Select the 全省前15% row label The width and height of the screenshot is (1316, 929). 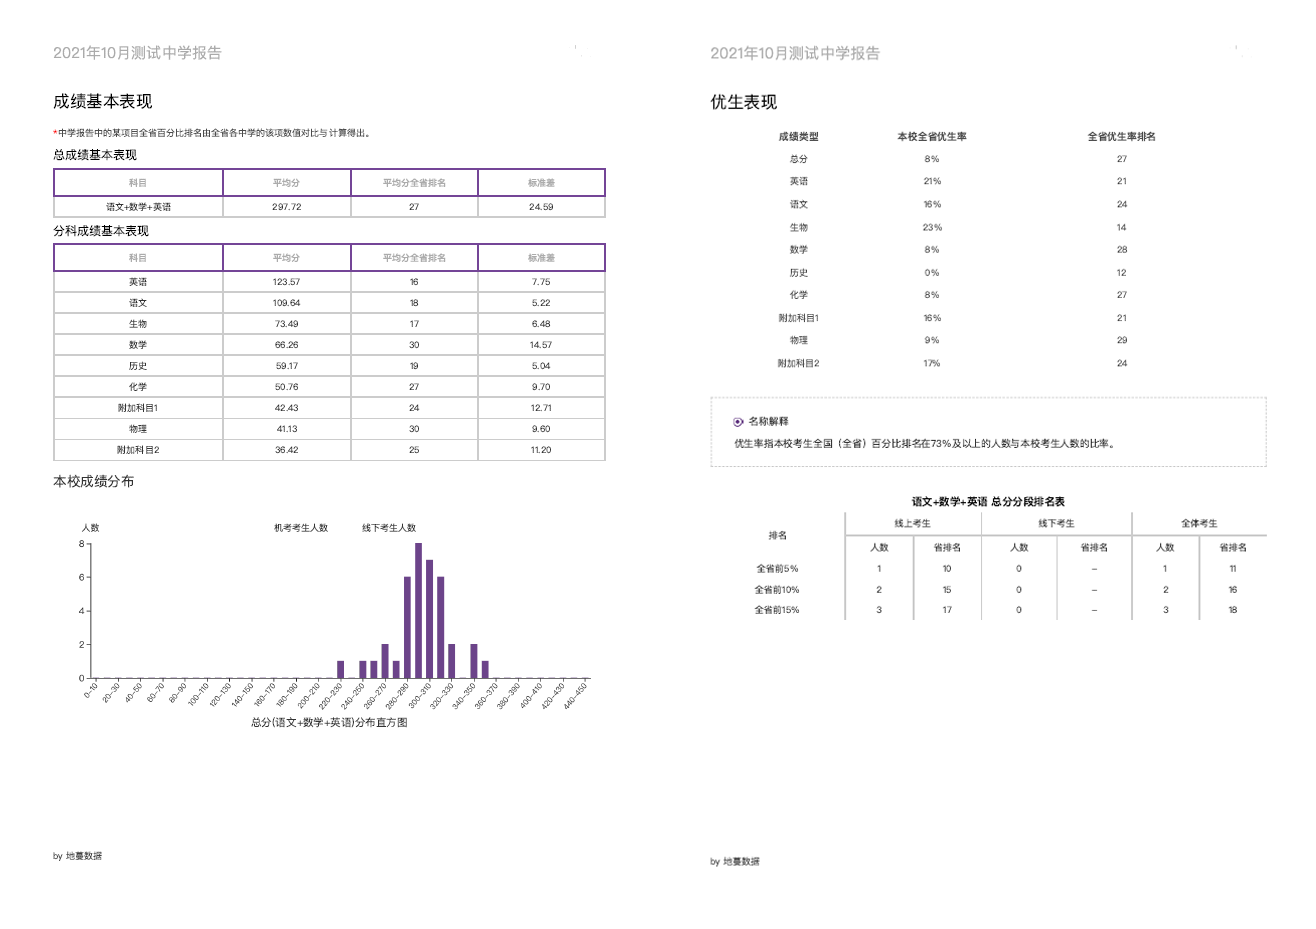pyautogui.click(x=777, y=610)
